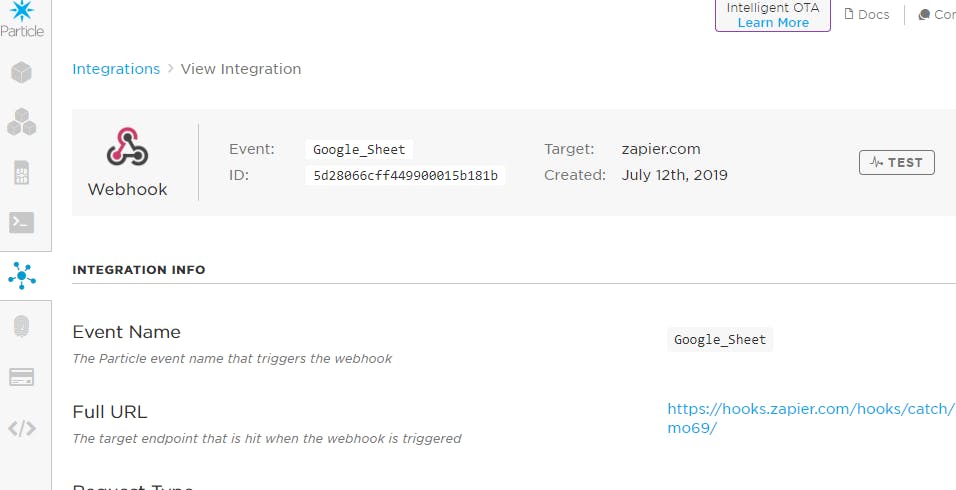Open the Console terminal icon

coord(21,221)
